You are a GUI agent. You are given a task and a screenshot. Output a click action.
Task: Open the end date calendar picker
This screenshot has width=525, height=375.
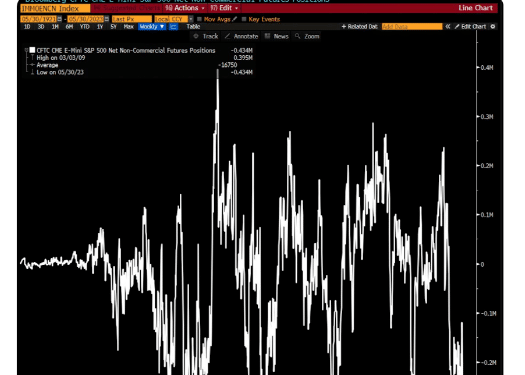tap(106, 19)
